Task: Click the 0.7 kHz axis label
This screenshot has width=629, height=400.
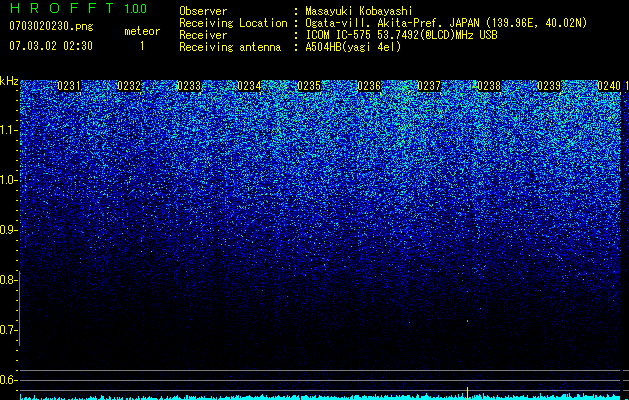Action: (8, 330)
